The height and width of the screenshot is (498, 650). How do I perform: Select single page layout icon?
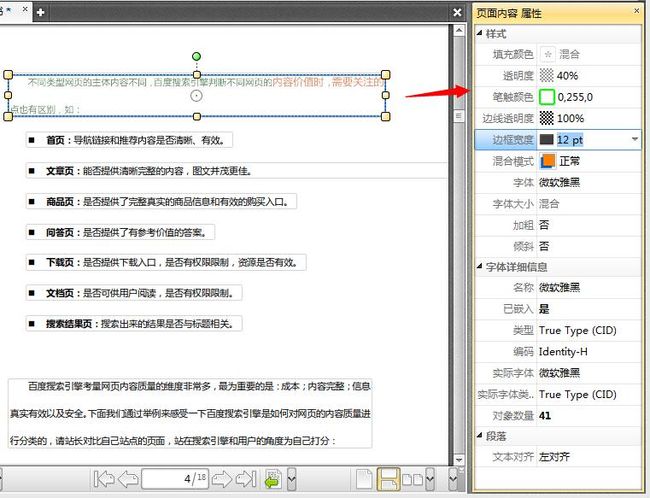(x=364, y=479)
